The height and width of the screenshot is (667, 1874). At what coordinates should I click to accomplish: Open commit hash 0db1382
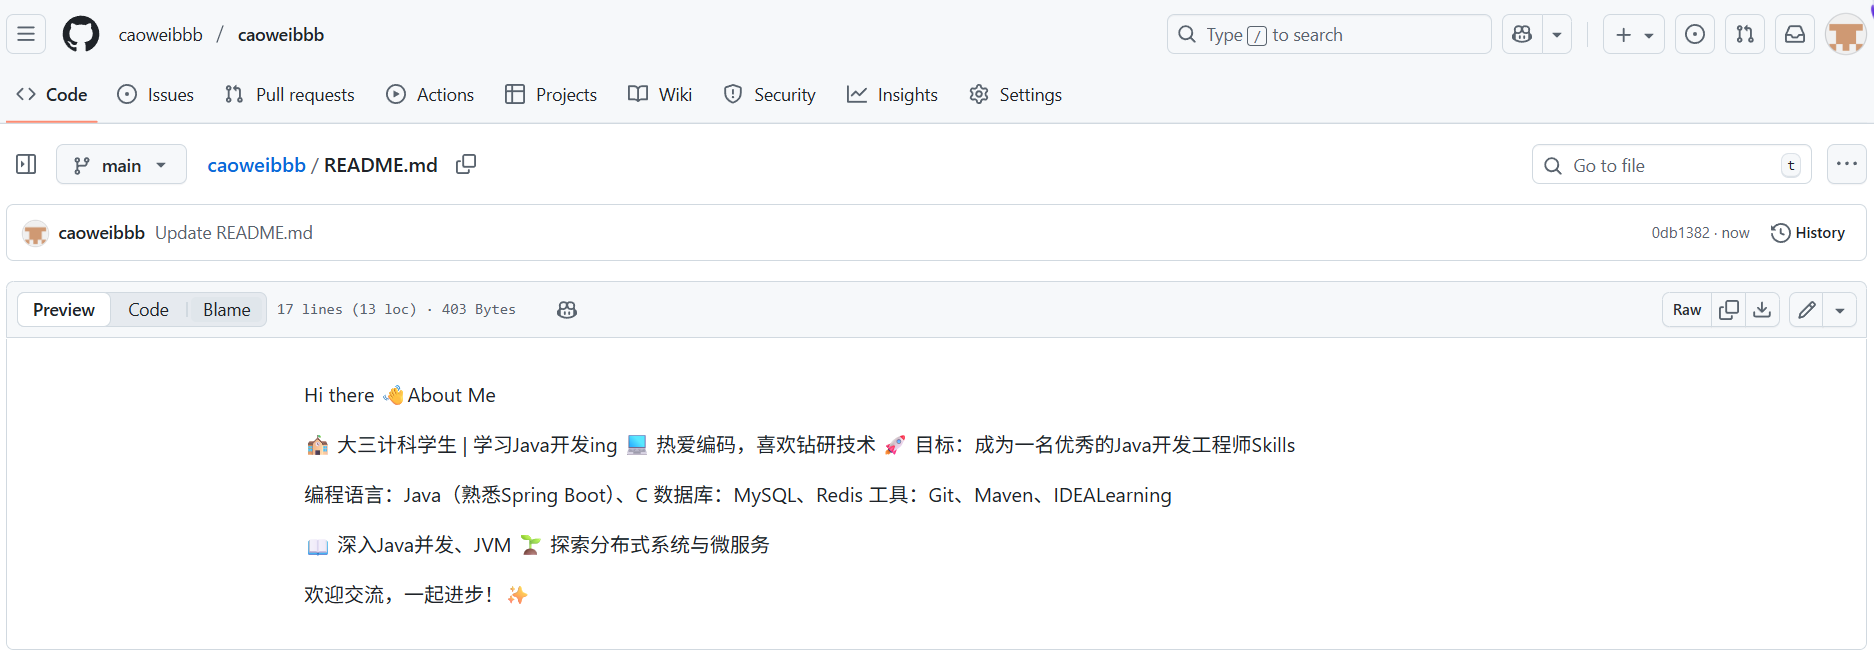(x=1680, y=233)
